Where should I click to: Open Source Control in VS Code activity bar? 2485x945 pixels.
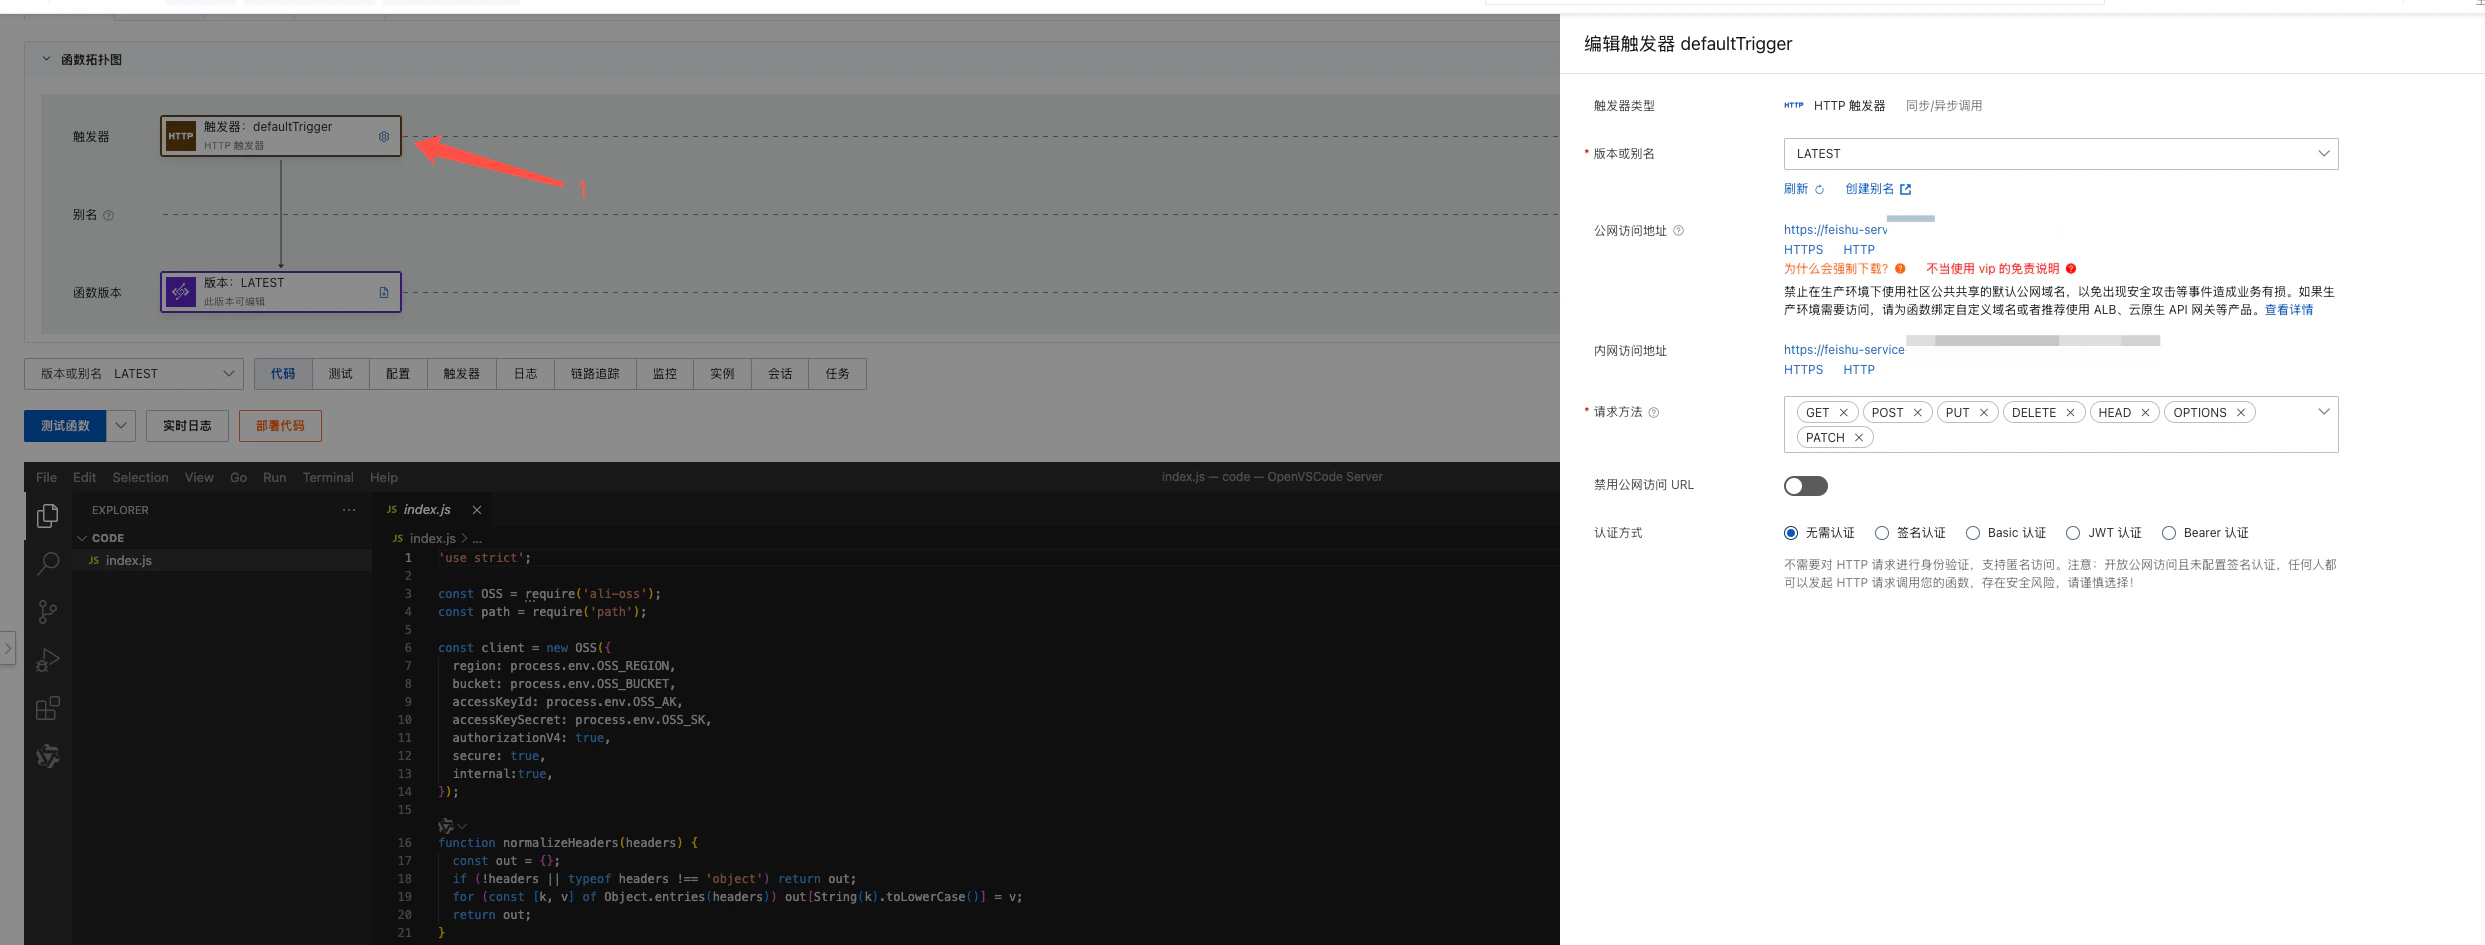coord(47,611)
